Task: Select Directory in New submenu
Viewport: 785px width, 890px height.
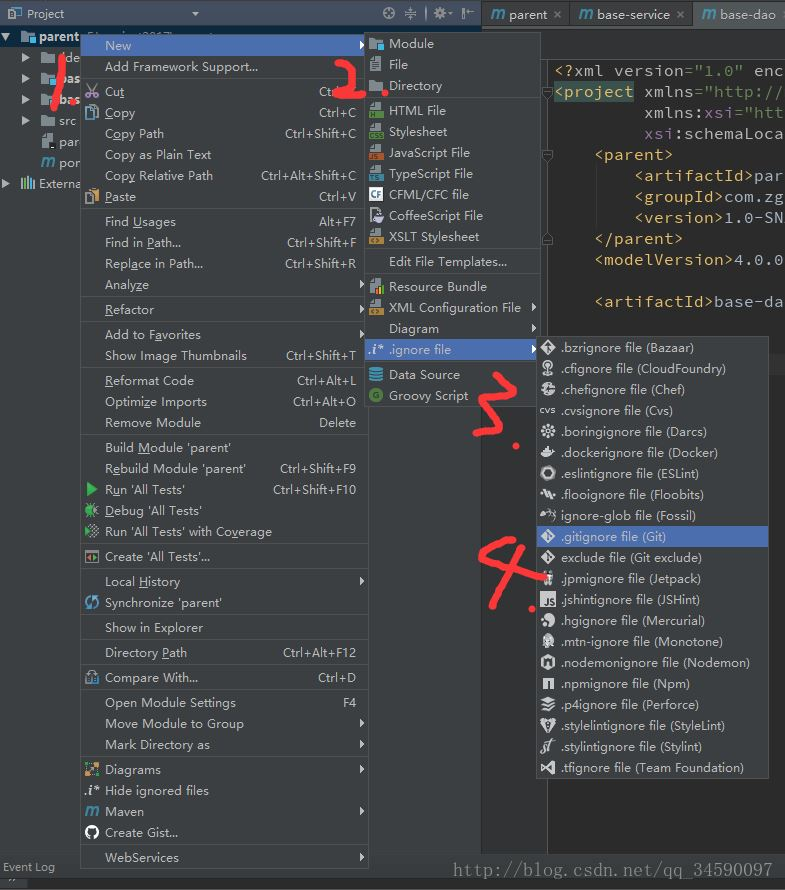Action: tap(452, 86)
